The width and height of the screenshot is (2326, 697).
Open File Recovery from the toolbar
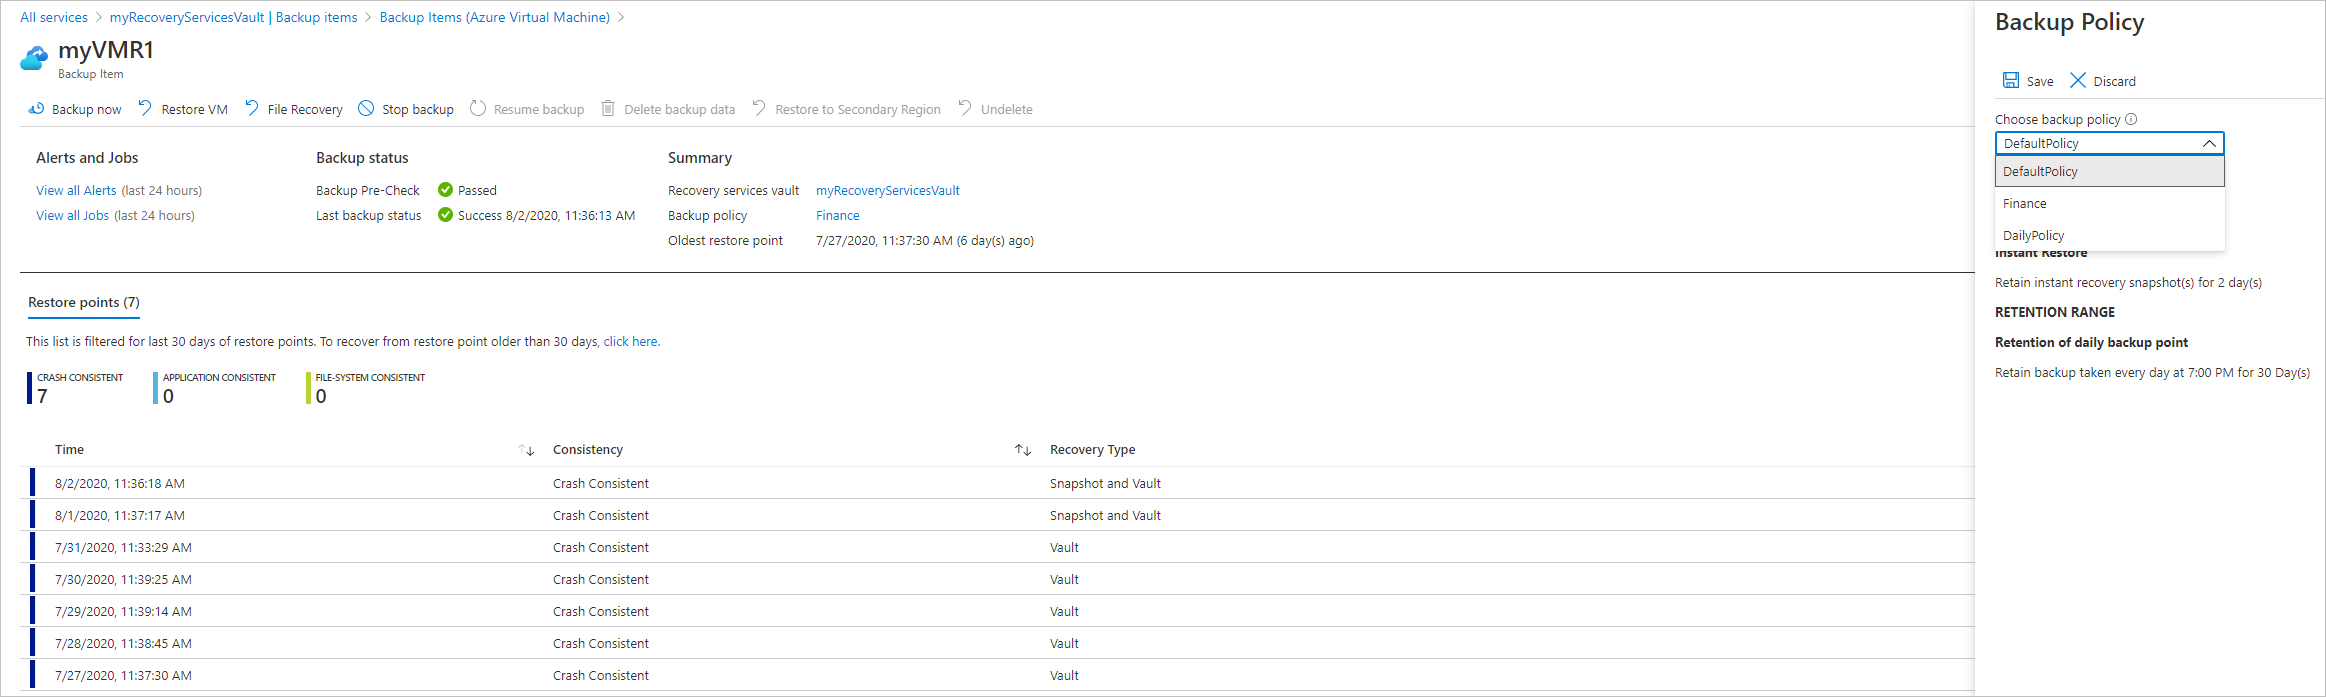click(294, 109)
